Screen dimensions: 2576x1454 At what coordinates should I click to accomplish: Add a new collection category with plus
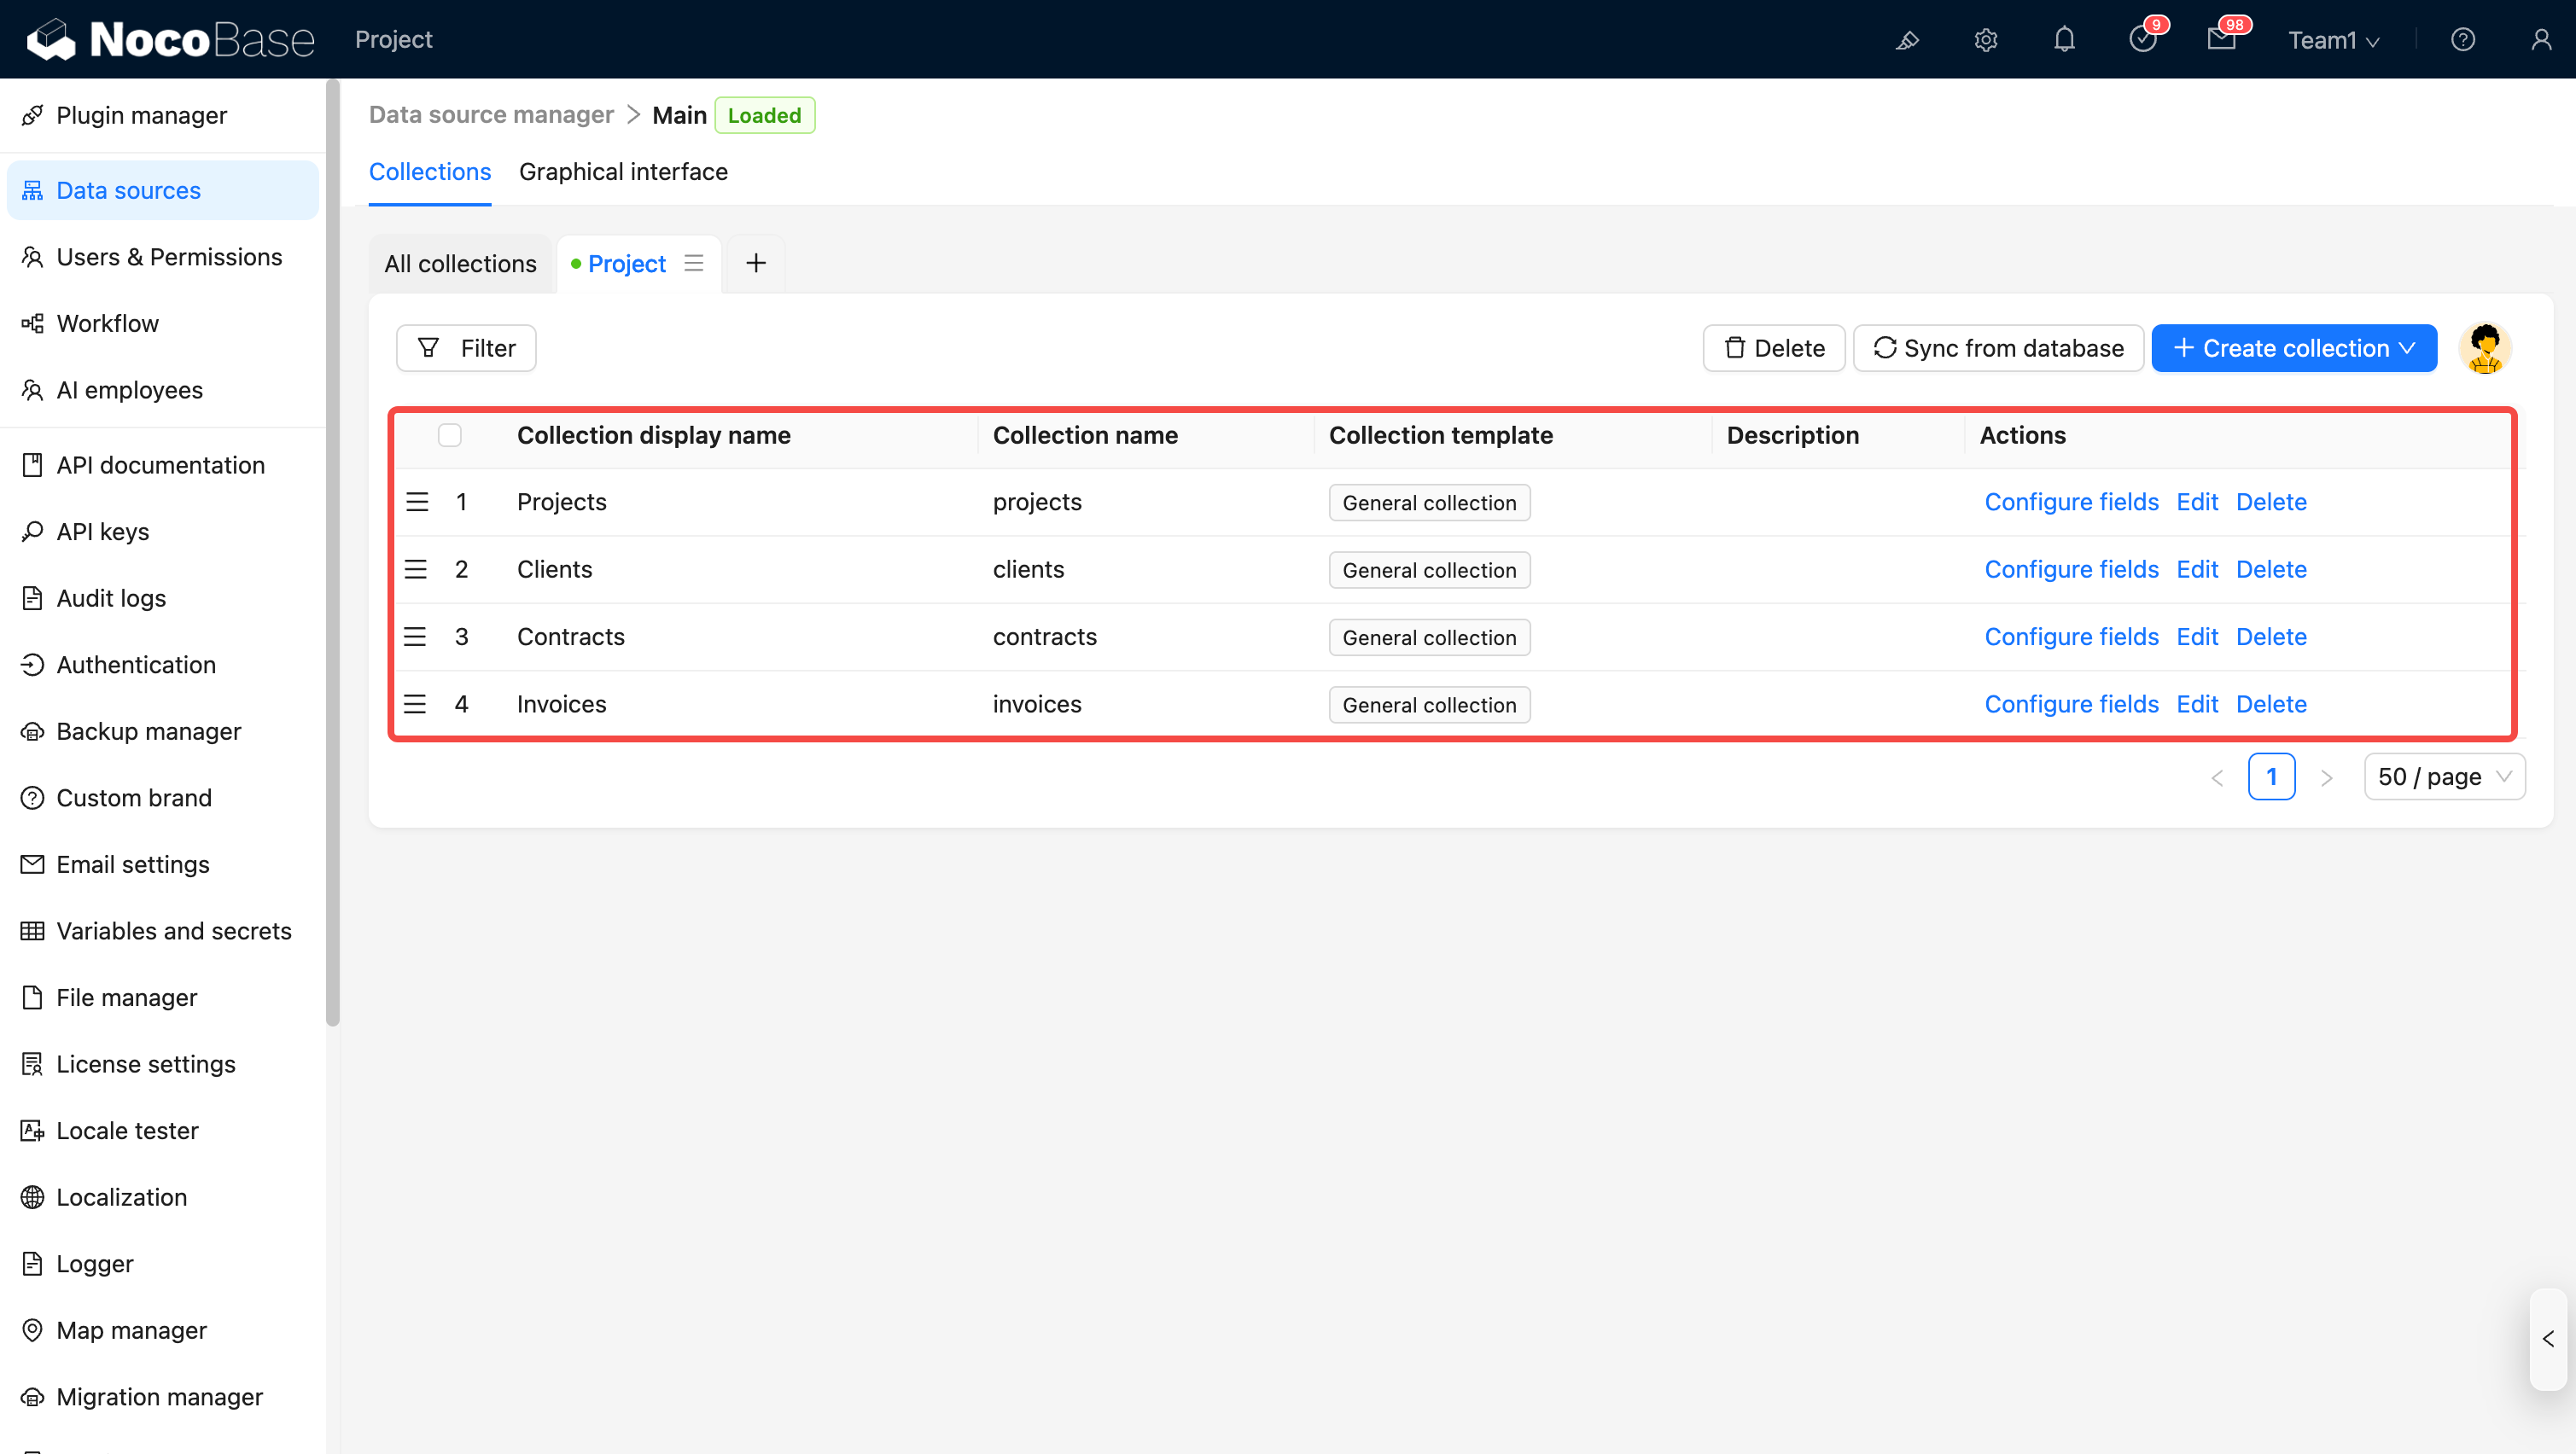point(756,263)
